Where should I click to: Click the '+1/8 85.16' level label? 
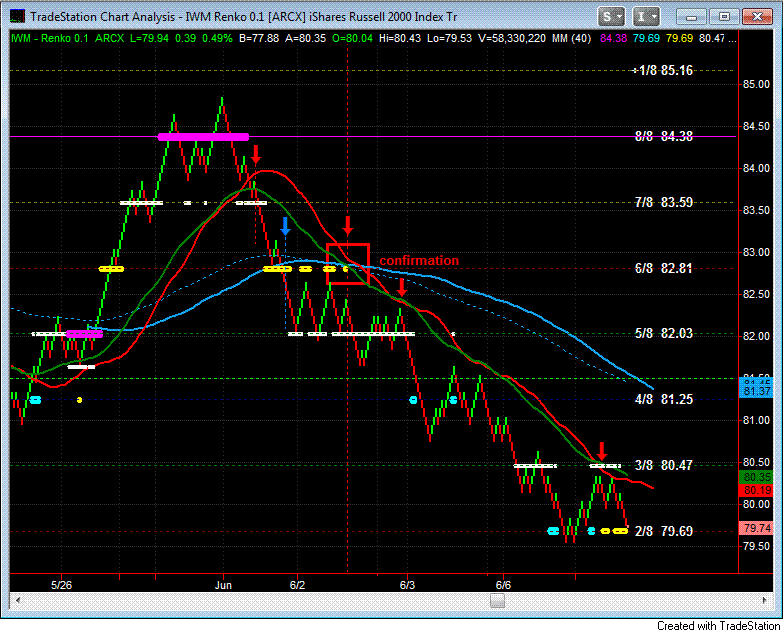tap(663, 70)
